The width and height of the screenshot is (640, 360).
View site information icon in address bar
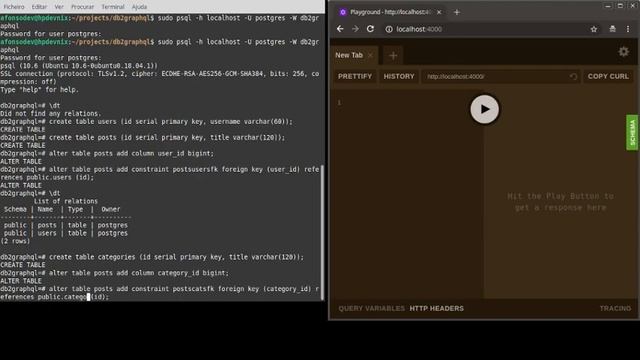[x=389, y=29]
